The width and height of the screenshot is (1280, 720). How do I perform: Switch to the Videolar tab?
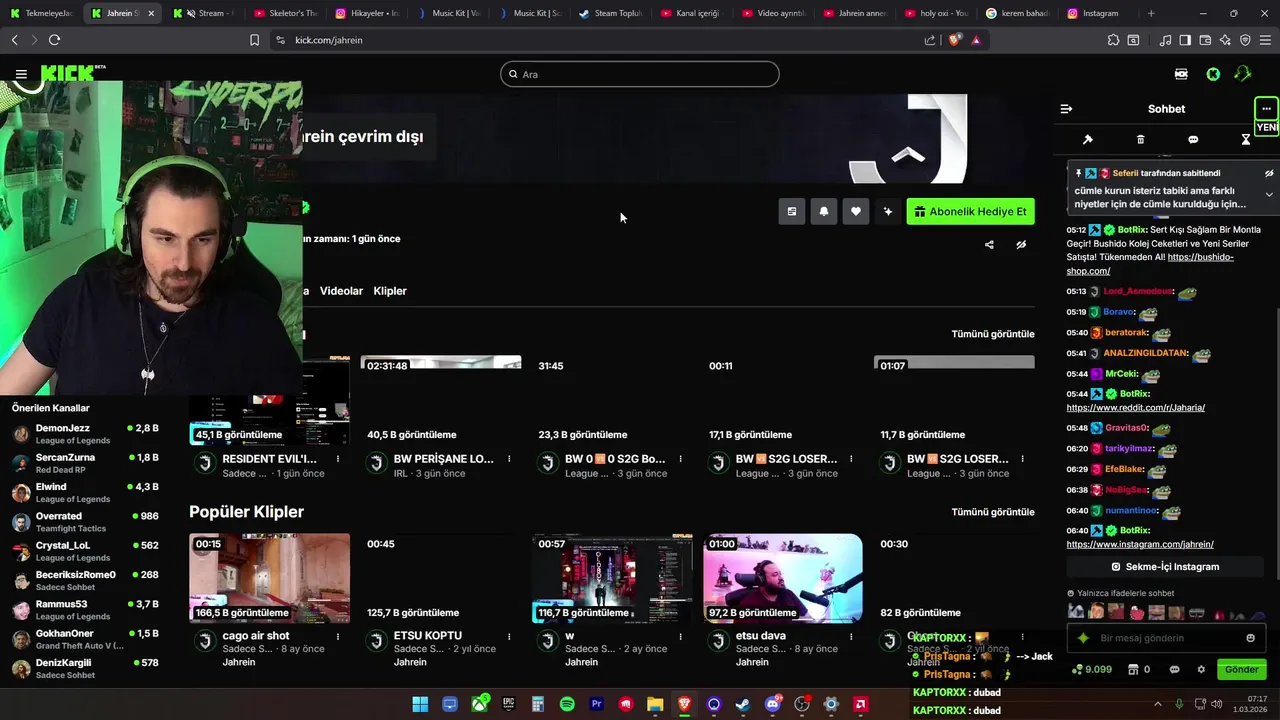341,291
